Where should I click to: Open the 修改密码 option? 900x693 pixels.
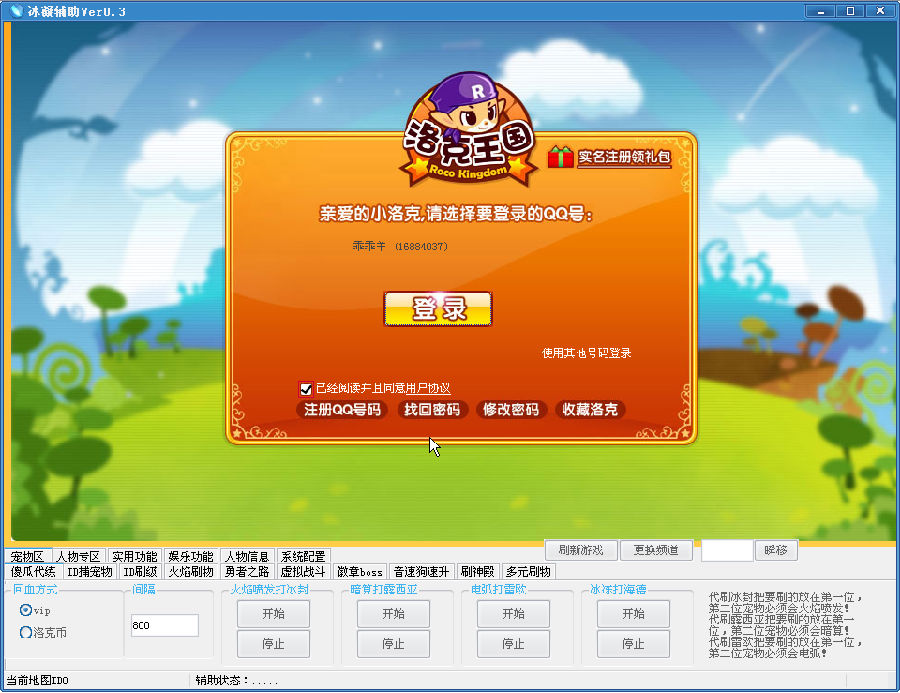click(x=511, y=410)
